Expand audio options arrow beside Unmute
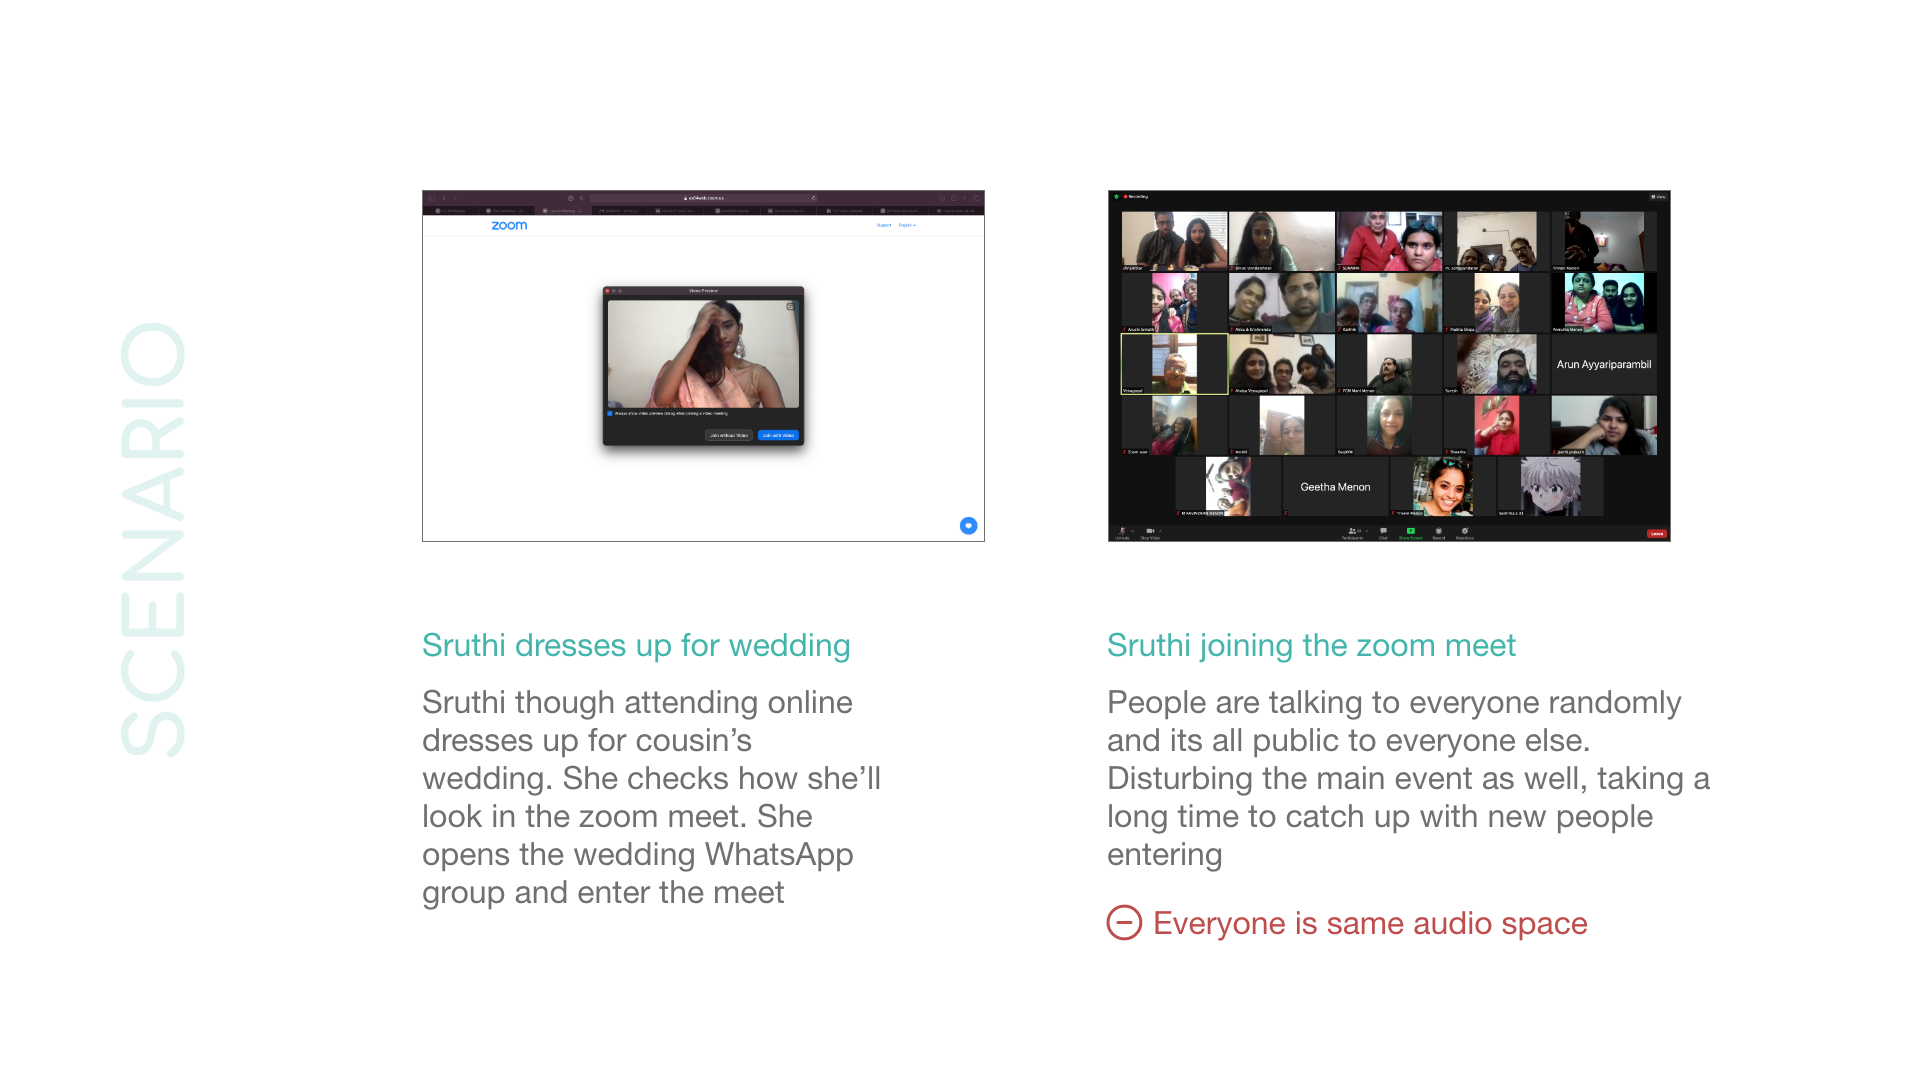This screenshot has height=1080, width=1920. (x=1132, y=531)
